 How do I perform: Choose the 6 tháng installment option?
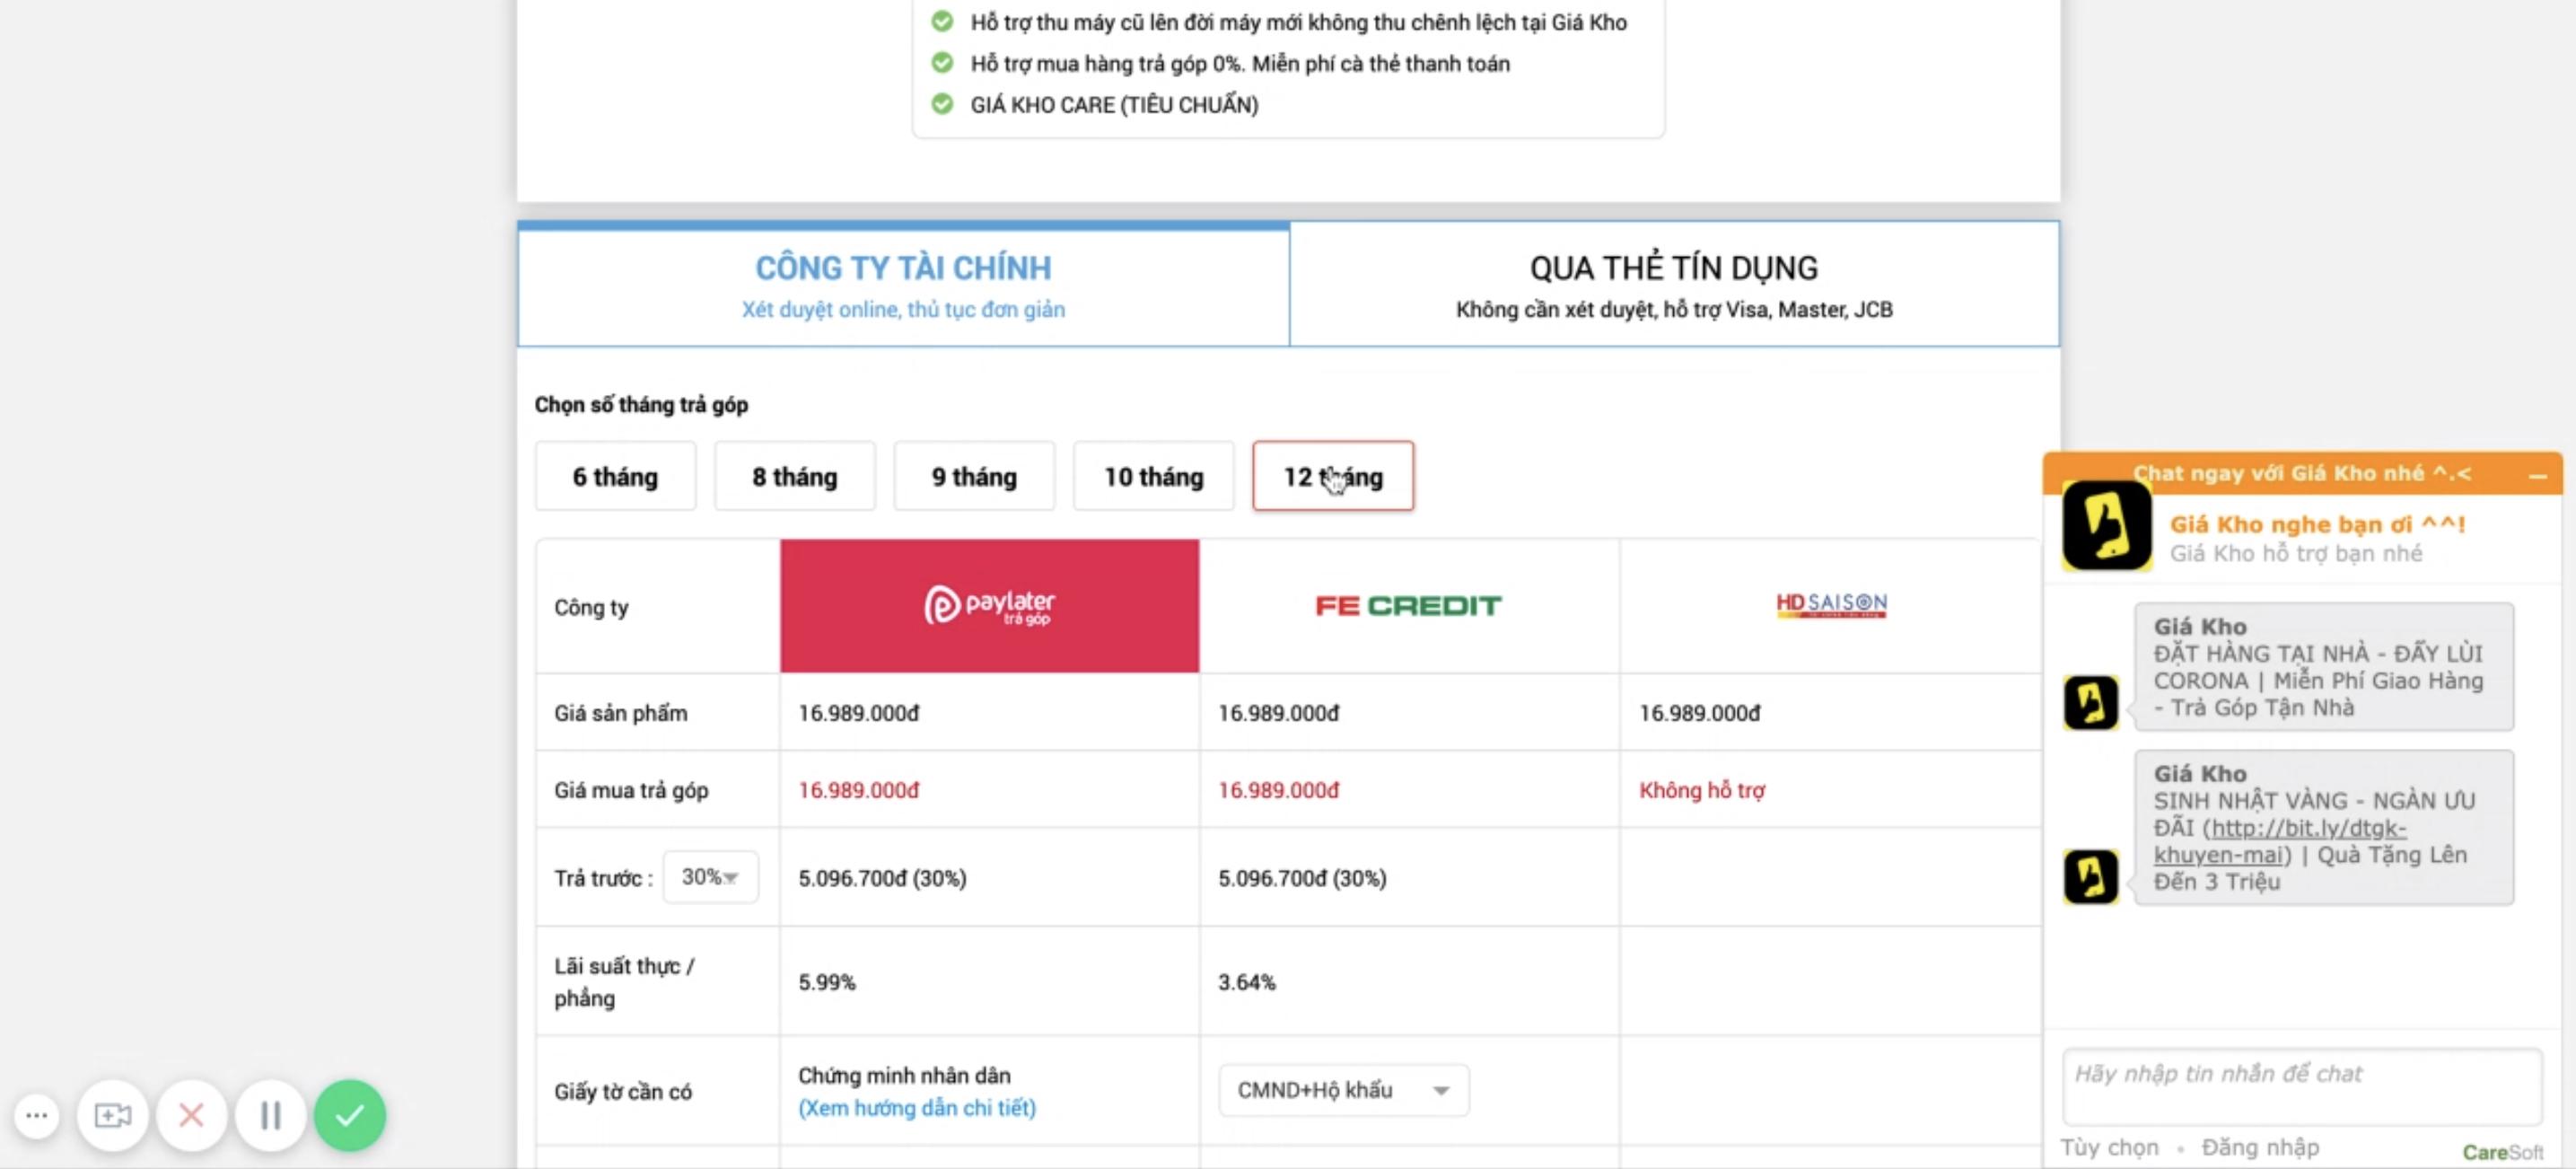coord(615,476)
